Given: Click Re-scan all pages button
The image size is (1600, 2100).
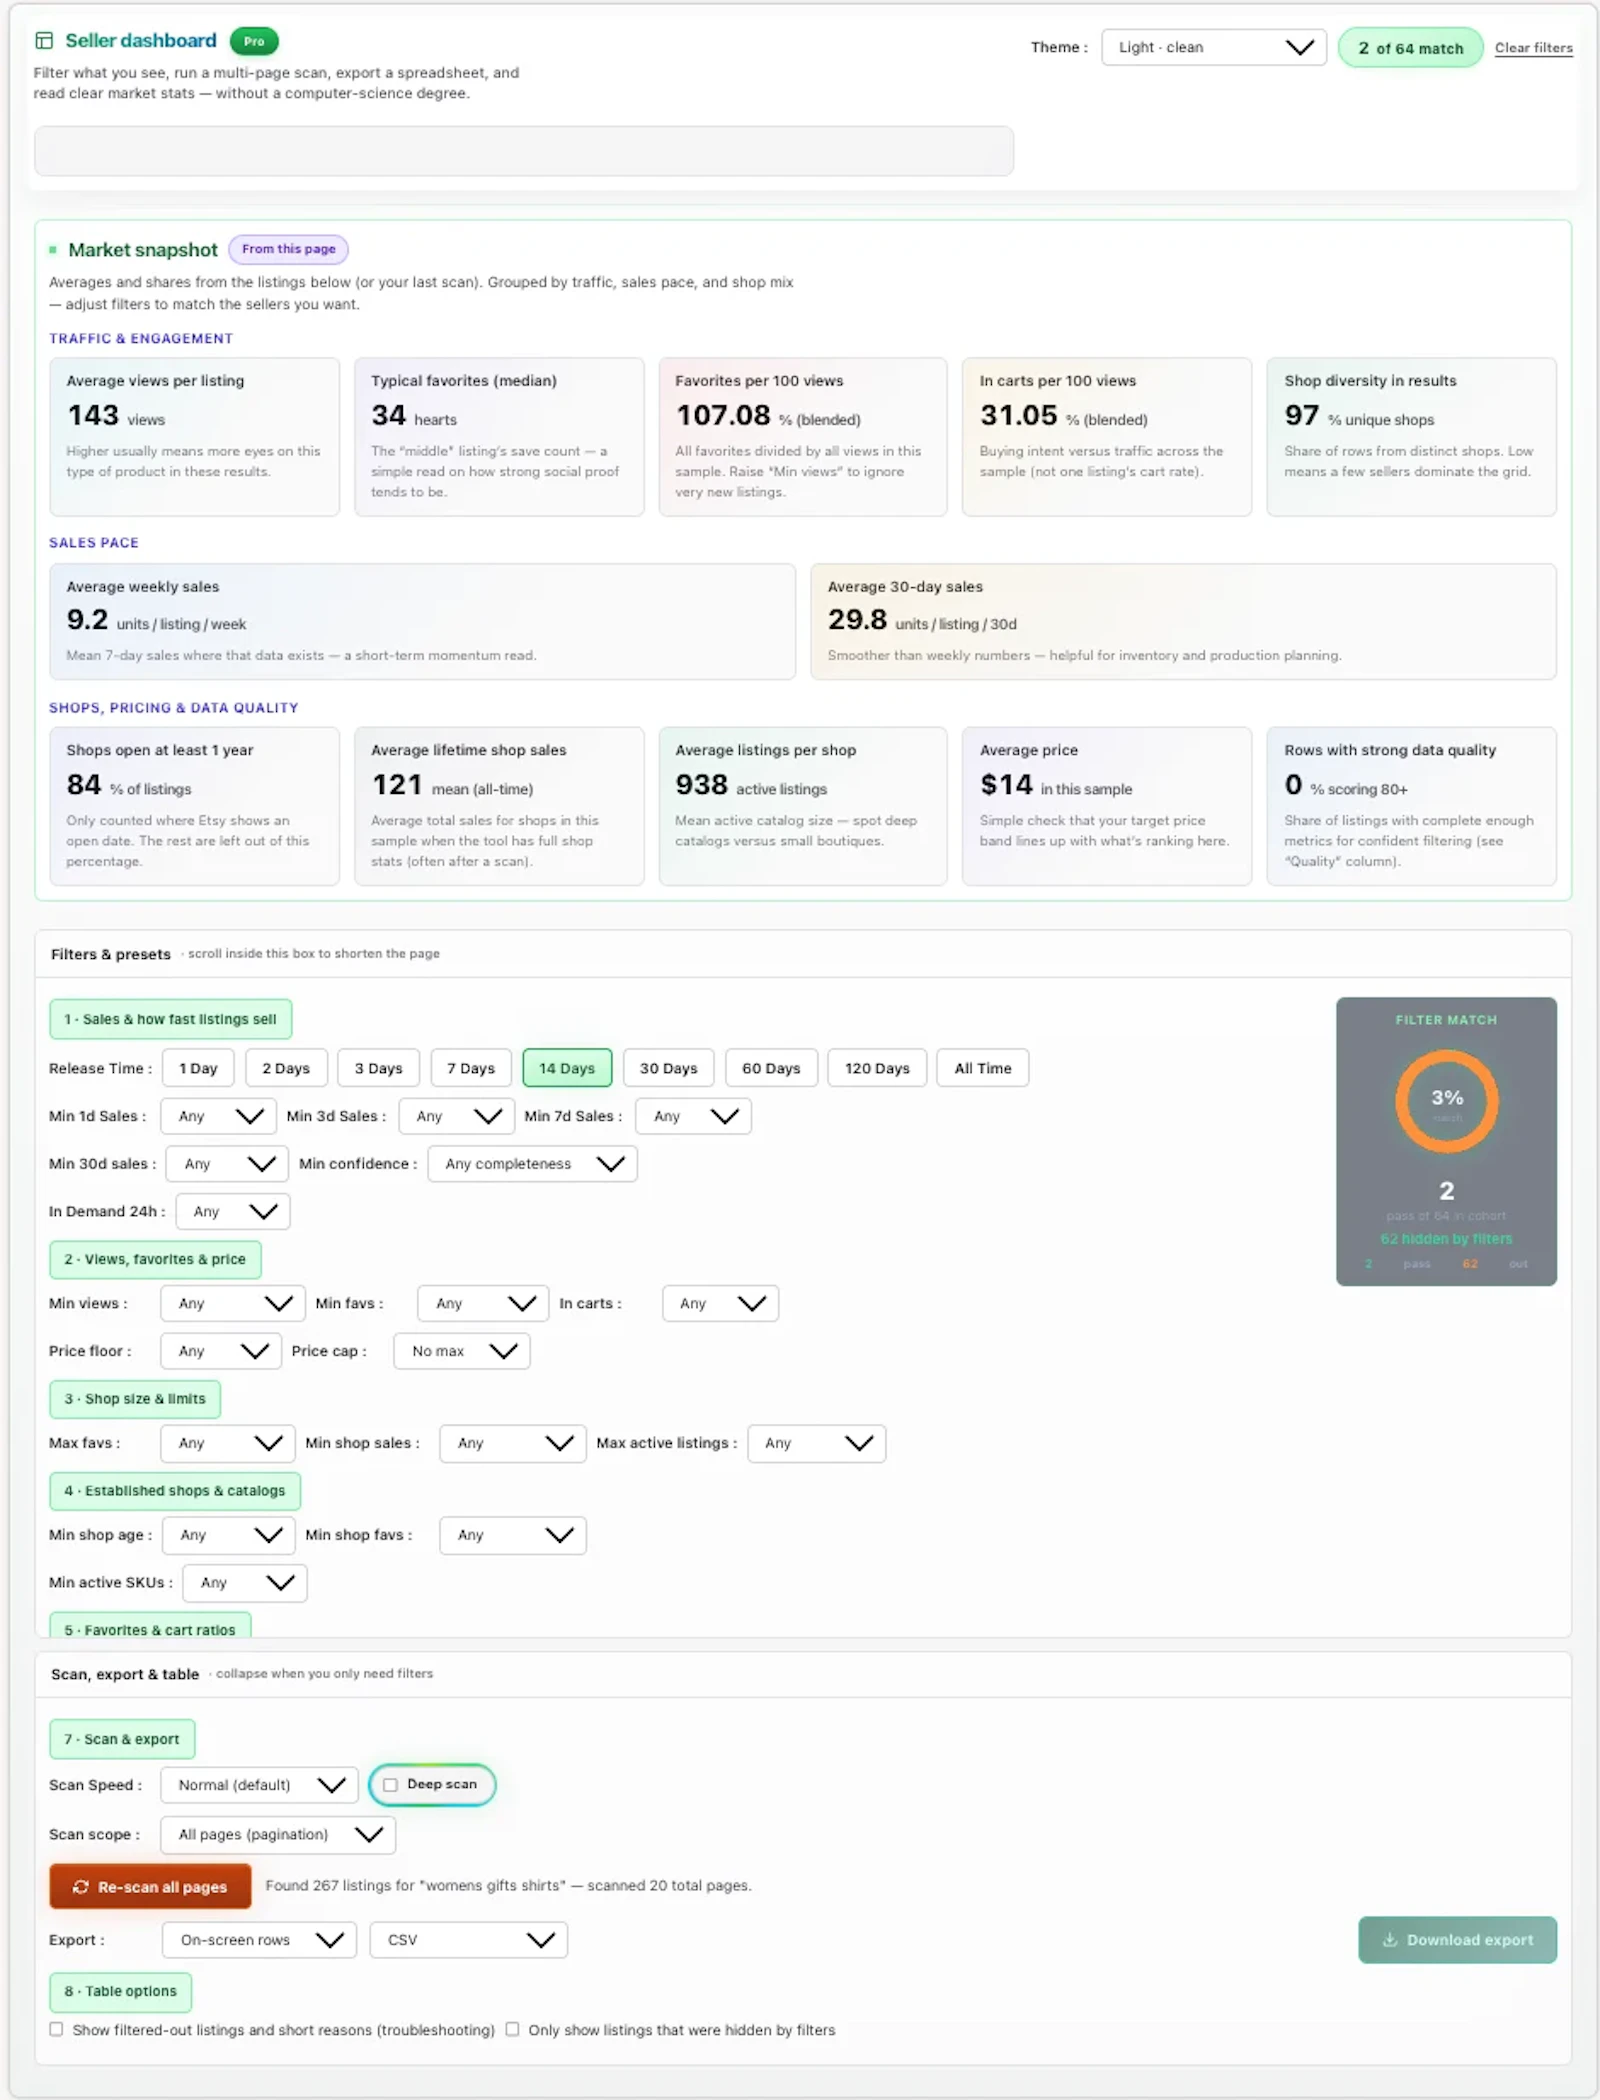Looking at the screenshot, I should [x=150, y=1887].
